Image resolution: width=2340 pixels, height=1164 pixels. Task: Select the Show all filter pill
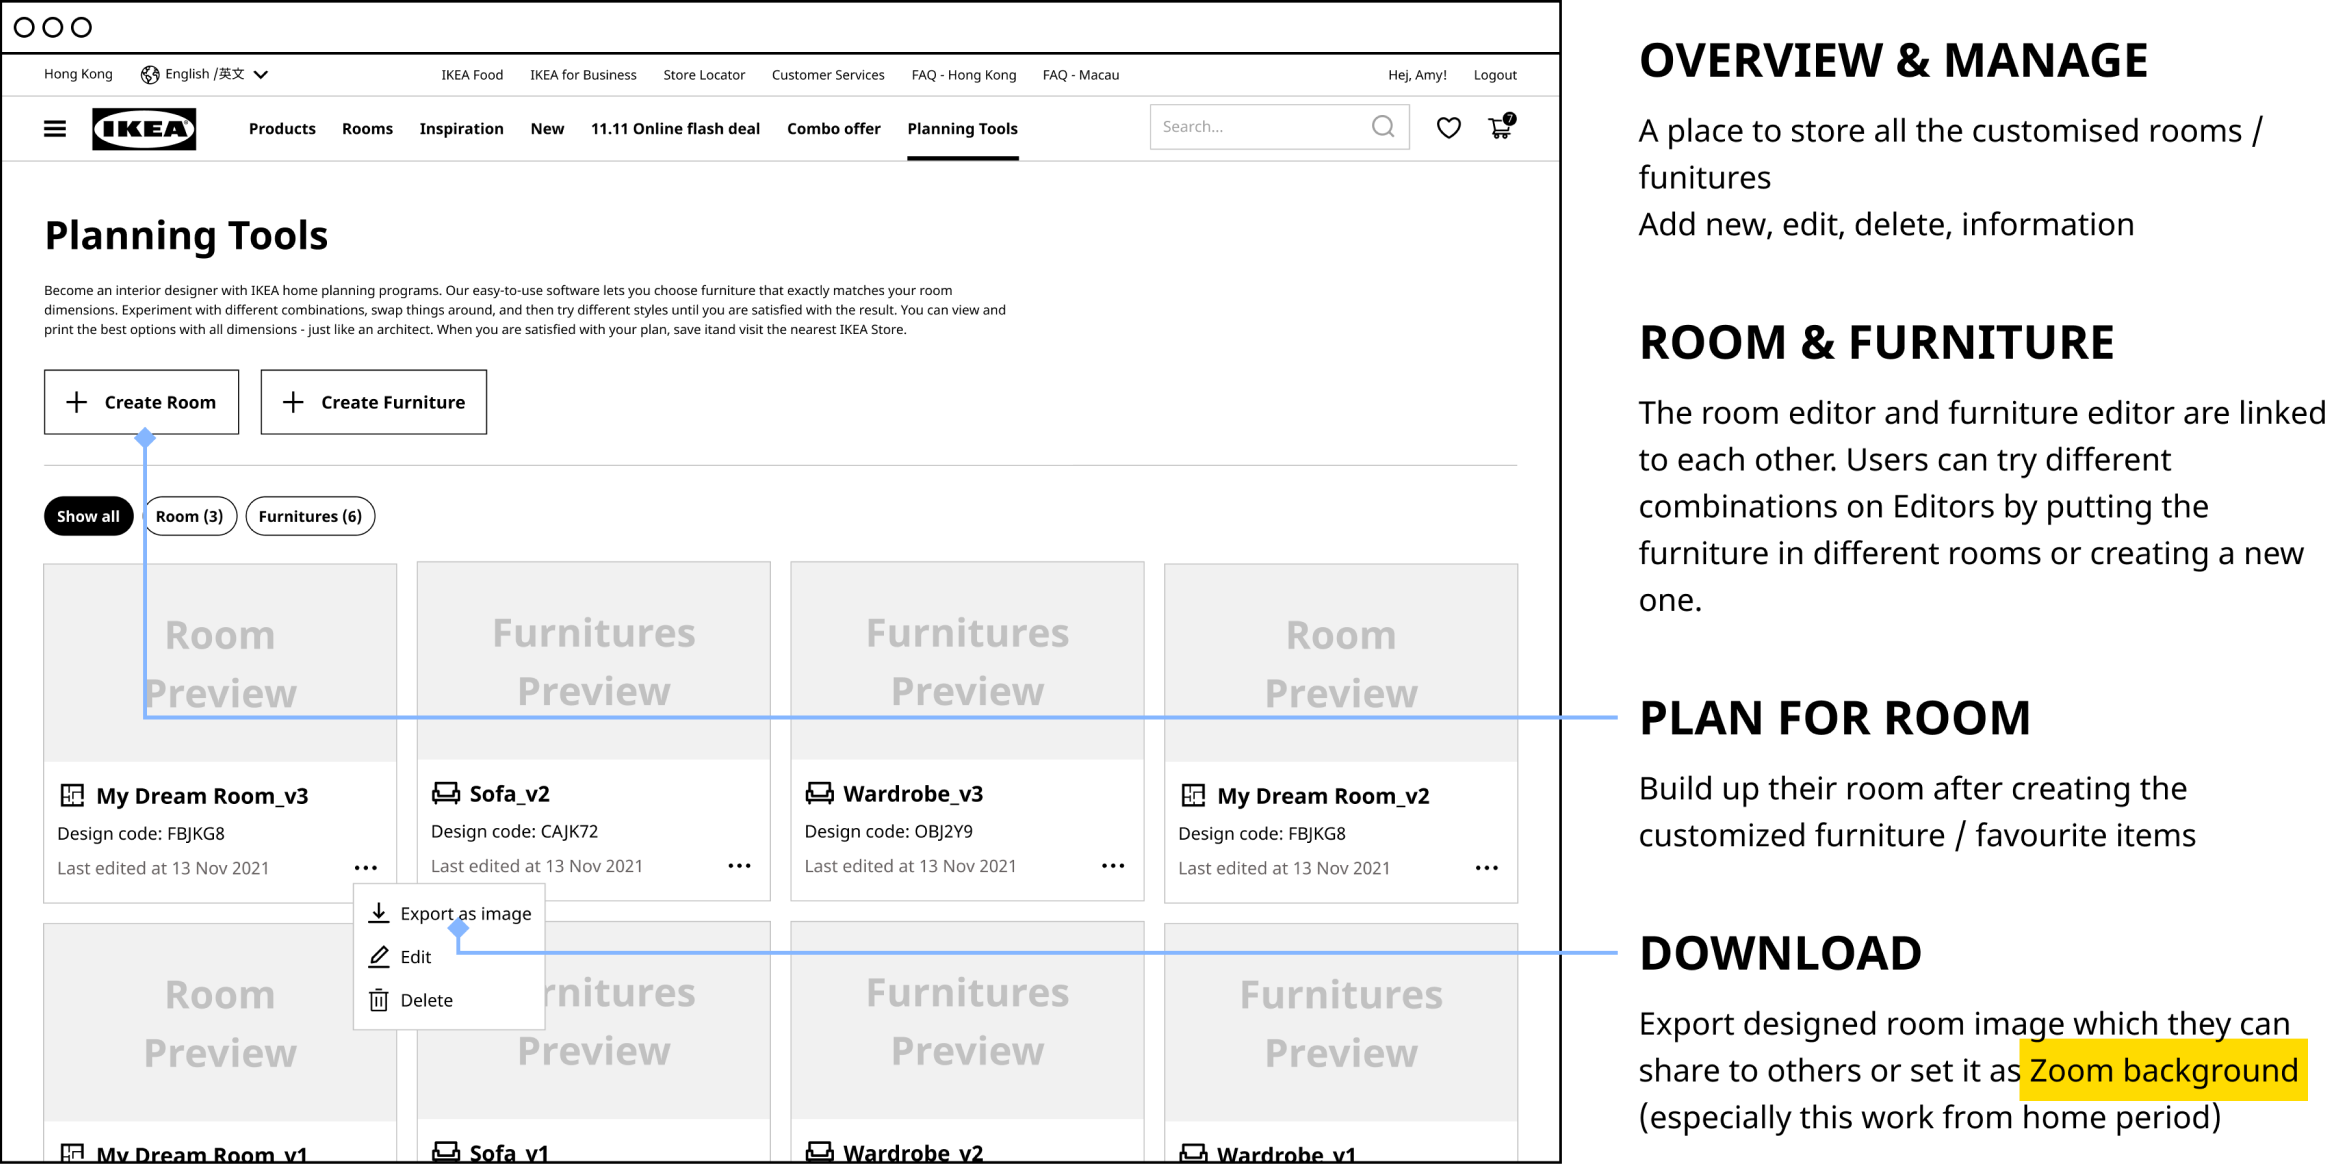pyautogui.click(x=88, y=516)
